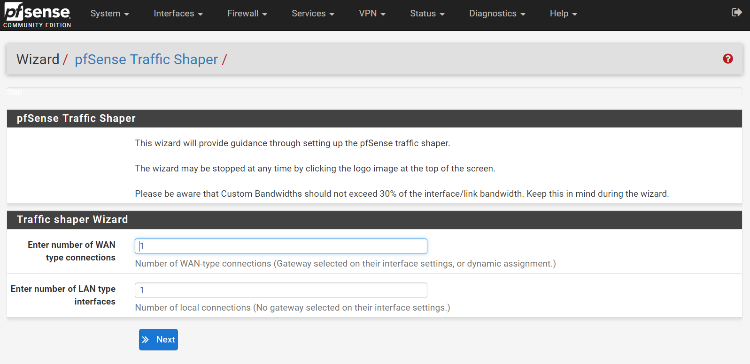Open the System dropdown menu
Image resolution: width=750 pixels, height=364 pixels.
pos(110,14)
